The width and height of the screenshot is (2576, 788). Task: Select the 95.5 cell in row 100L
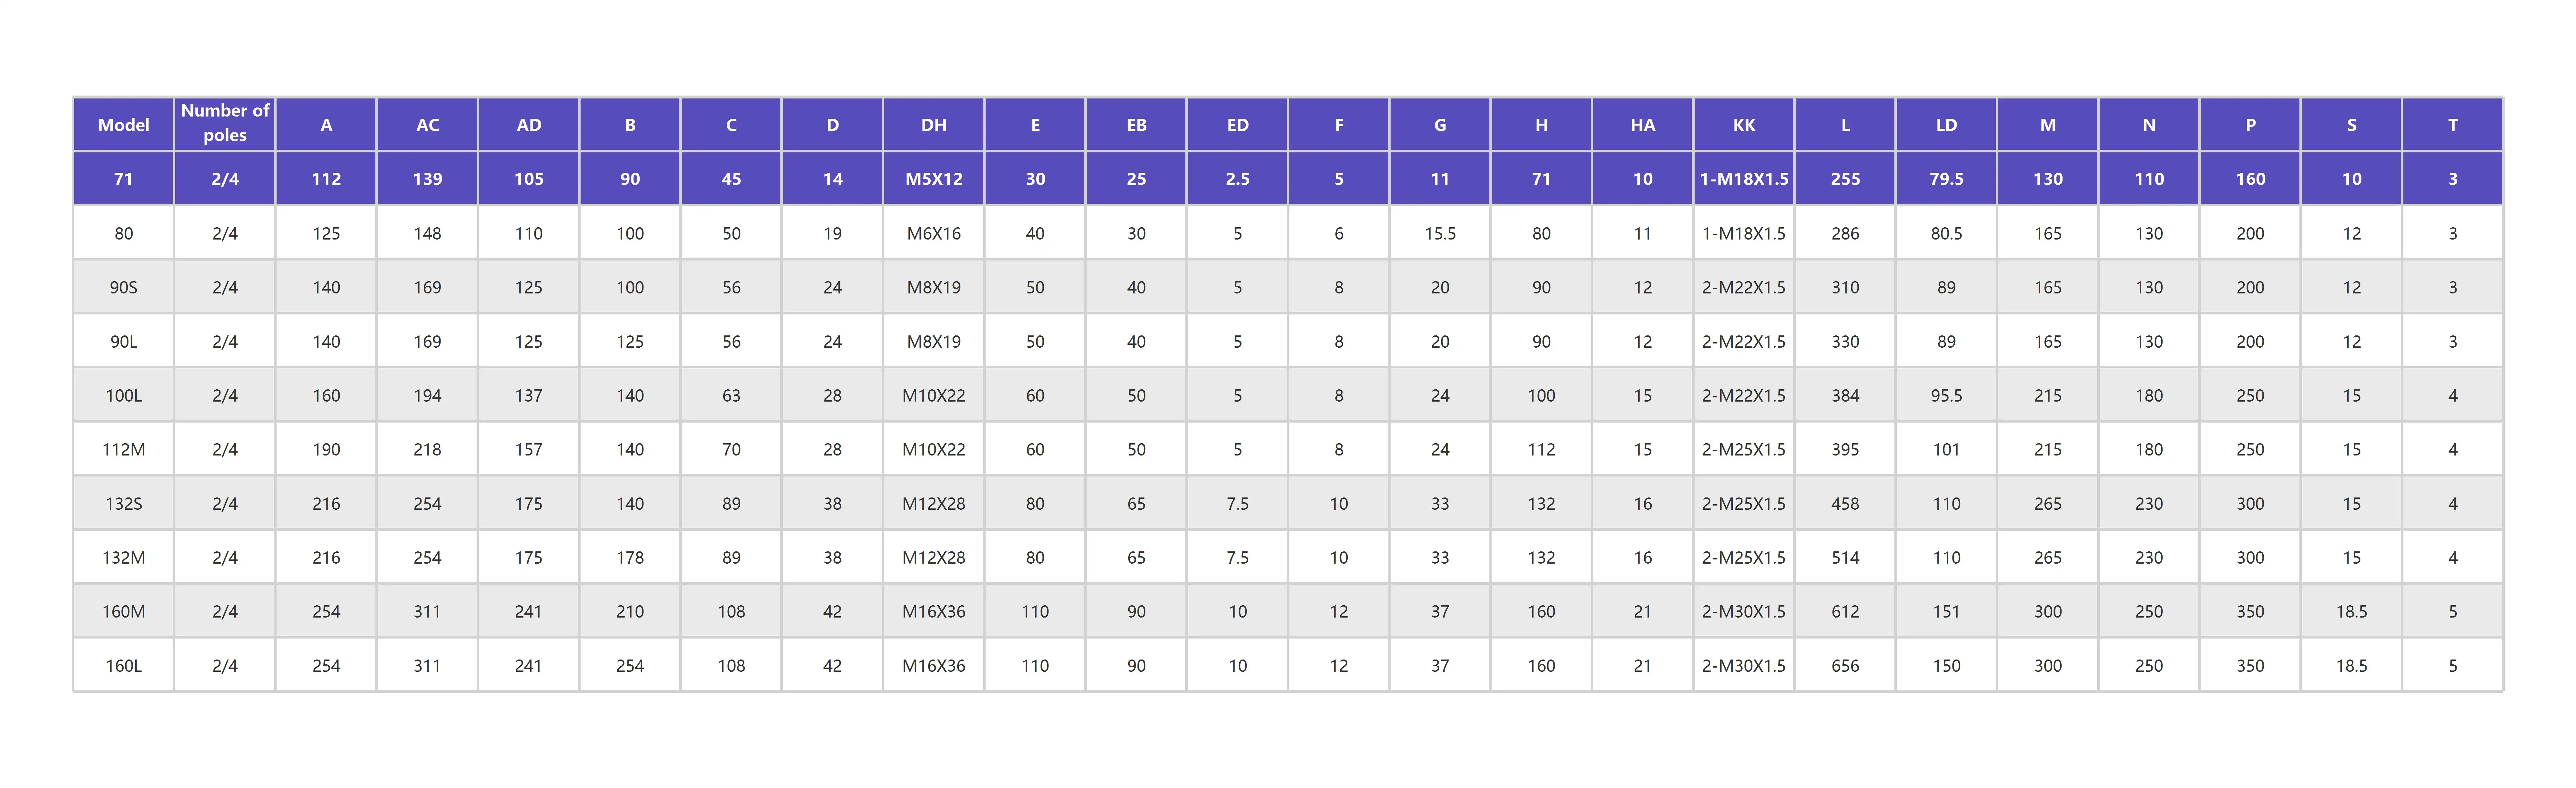tap(1946, 395)
